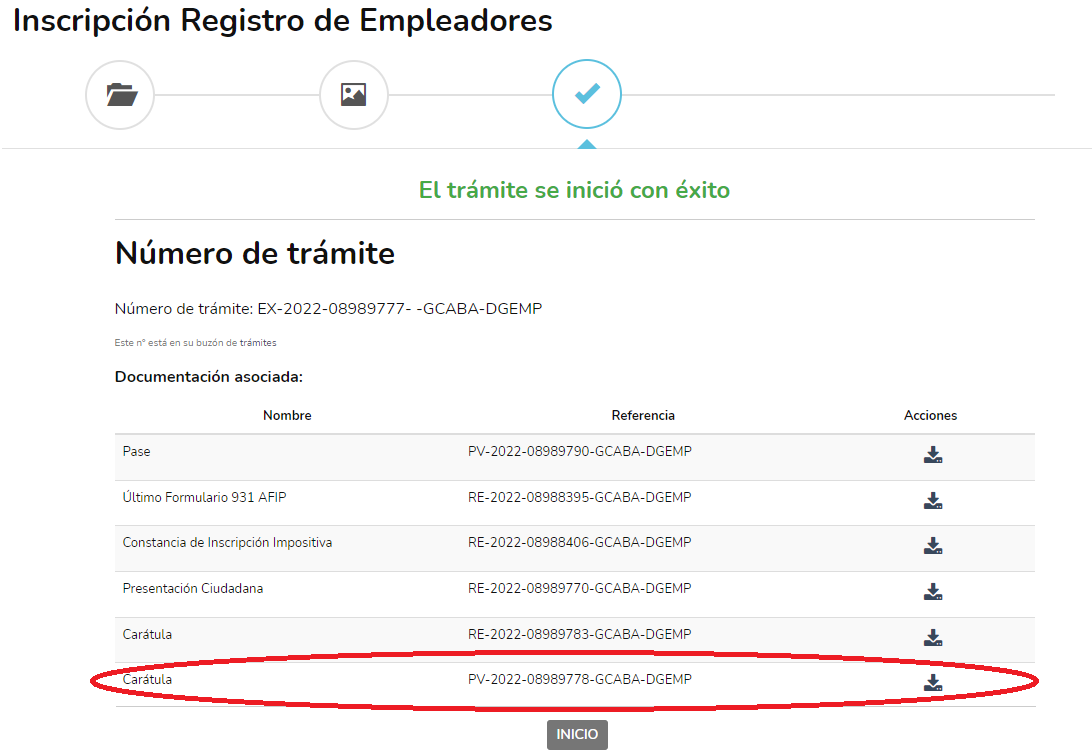Click the trámite number EX-2022-08989777 text
Image resolution: width=1092 pixels, height=756 pixels.
(x=399, y=309)
